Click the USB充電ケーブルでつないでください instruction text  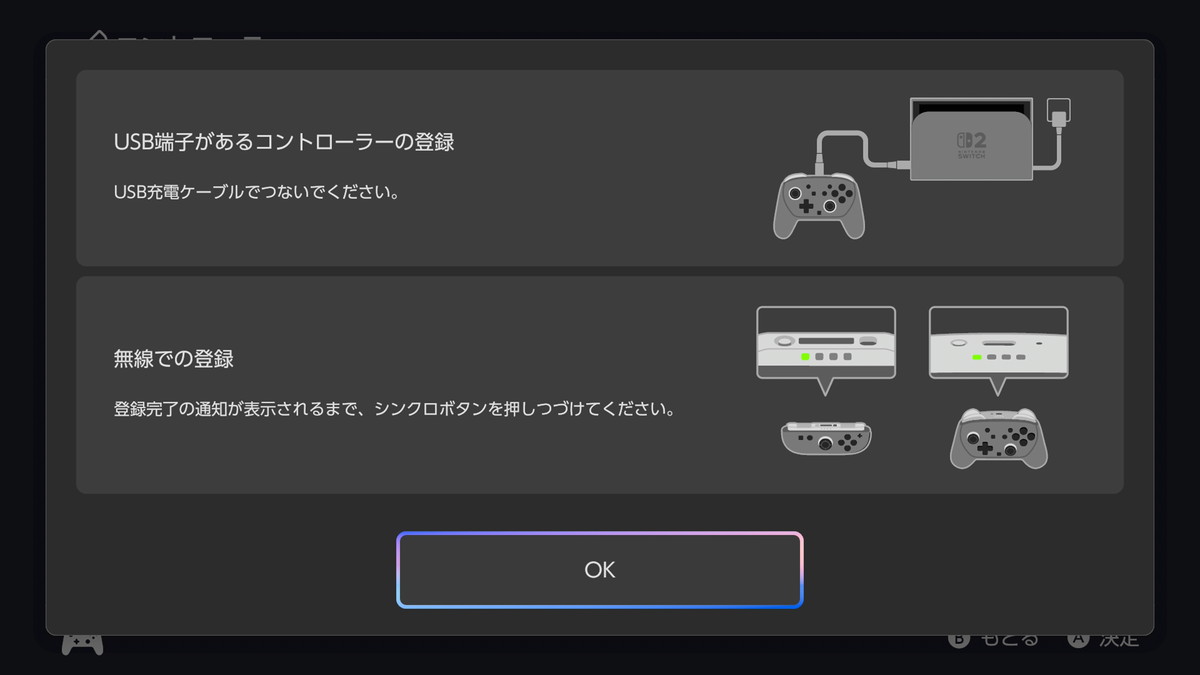click(x=257, y=192)
